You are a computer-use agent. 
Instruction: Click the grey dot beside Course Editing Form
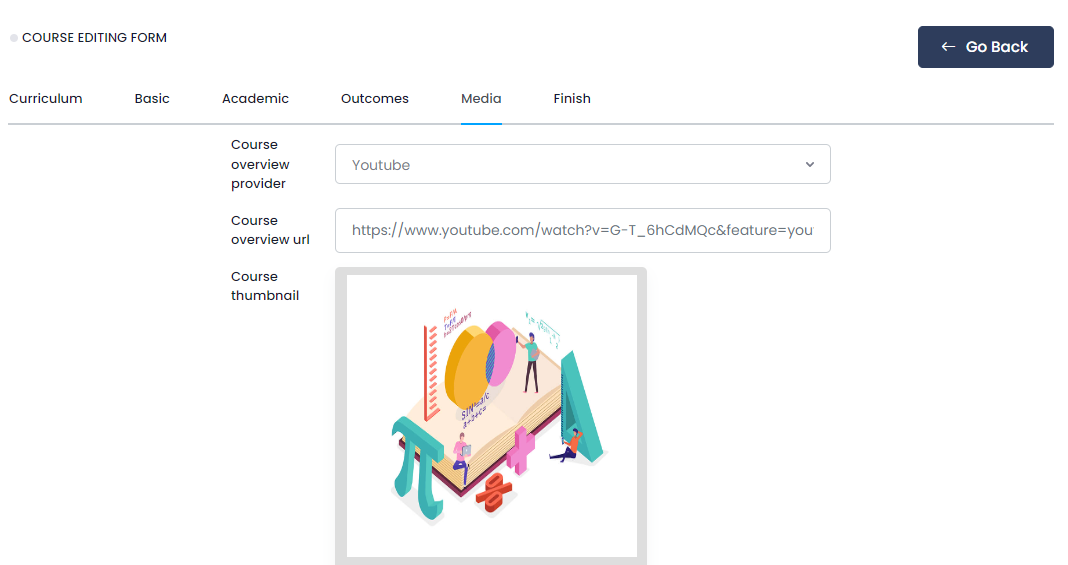point(14,38)
